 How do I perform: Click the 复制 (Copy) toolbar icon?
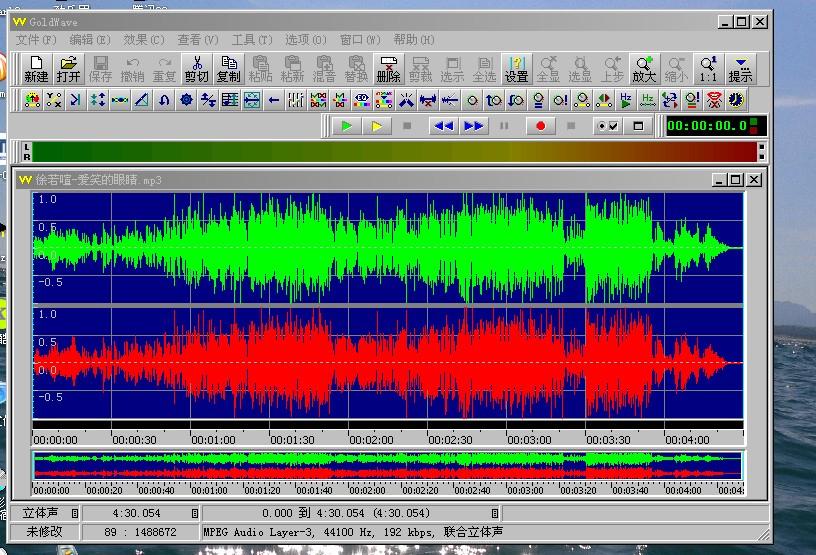tap(228, 69)
